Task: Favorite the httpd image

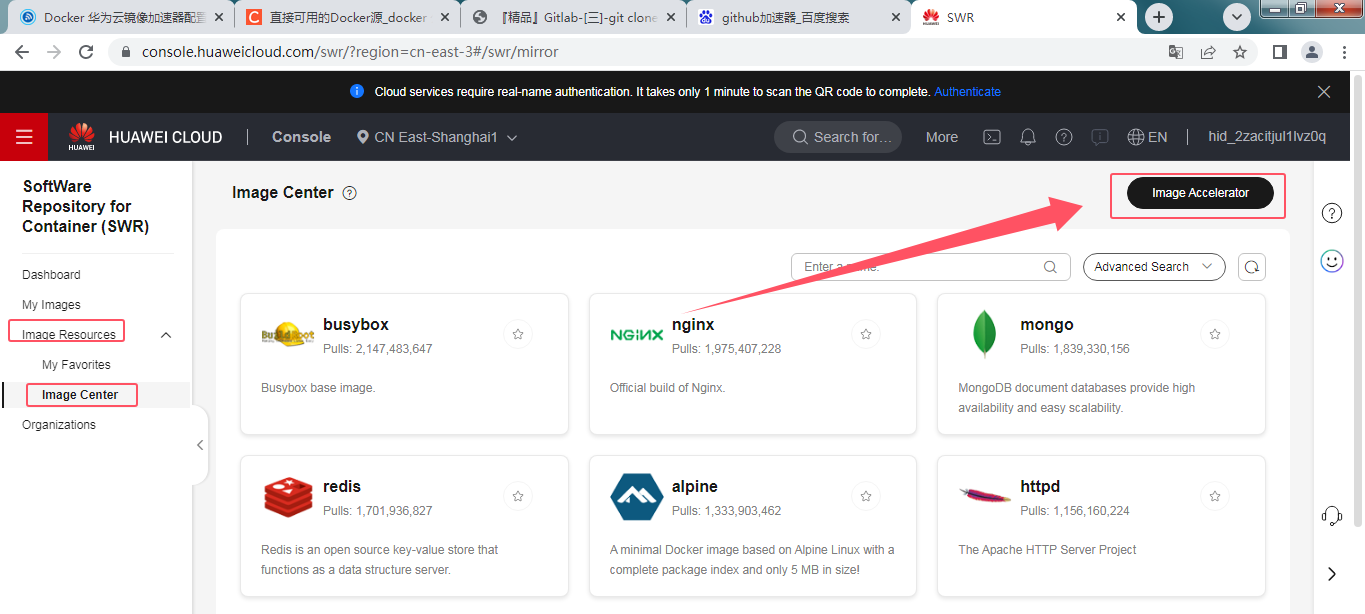Action: tap(1214, 496)
